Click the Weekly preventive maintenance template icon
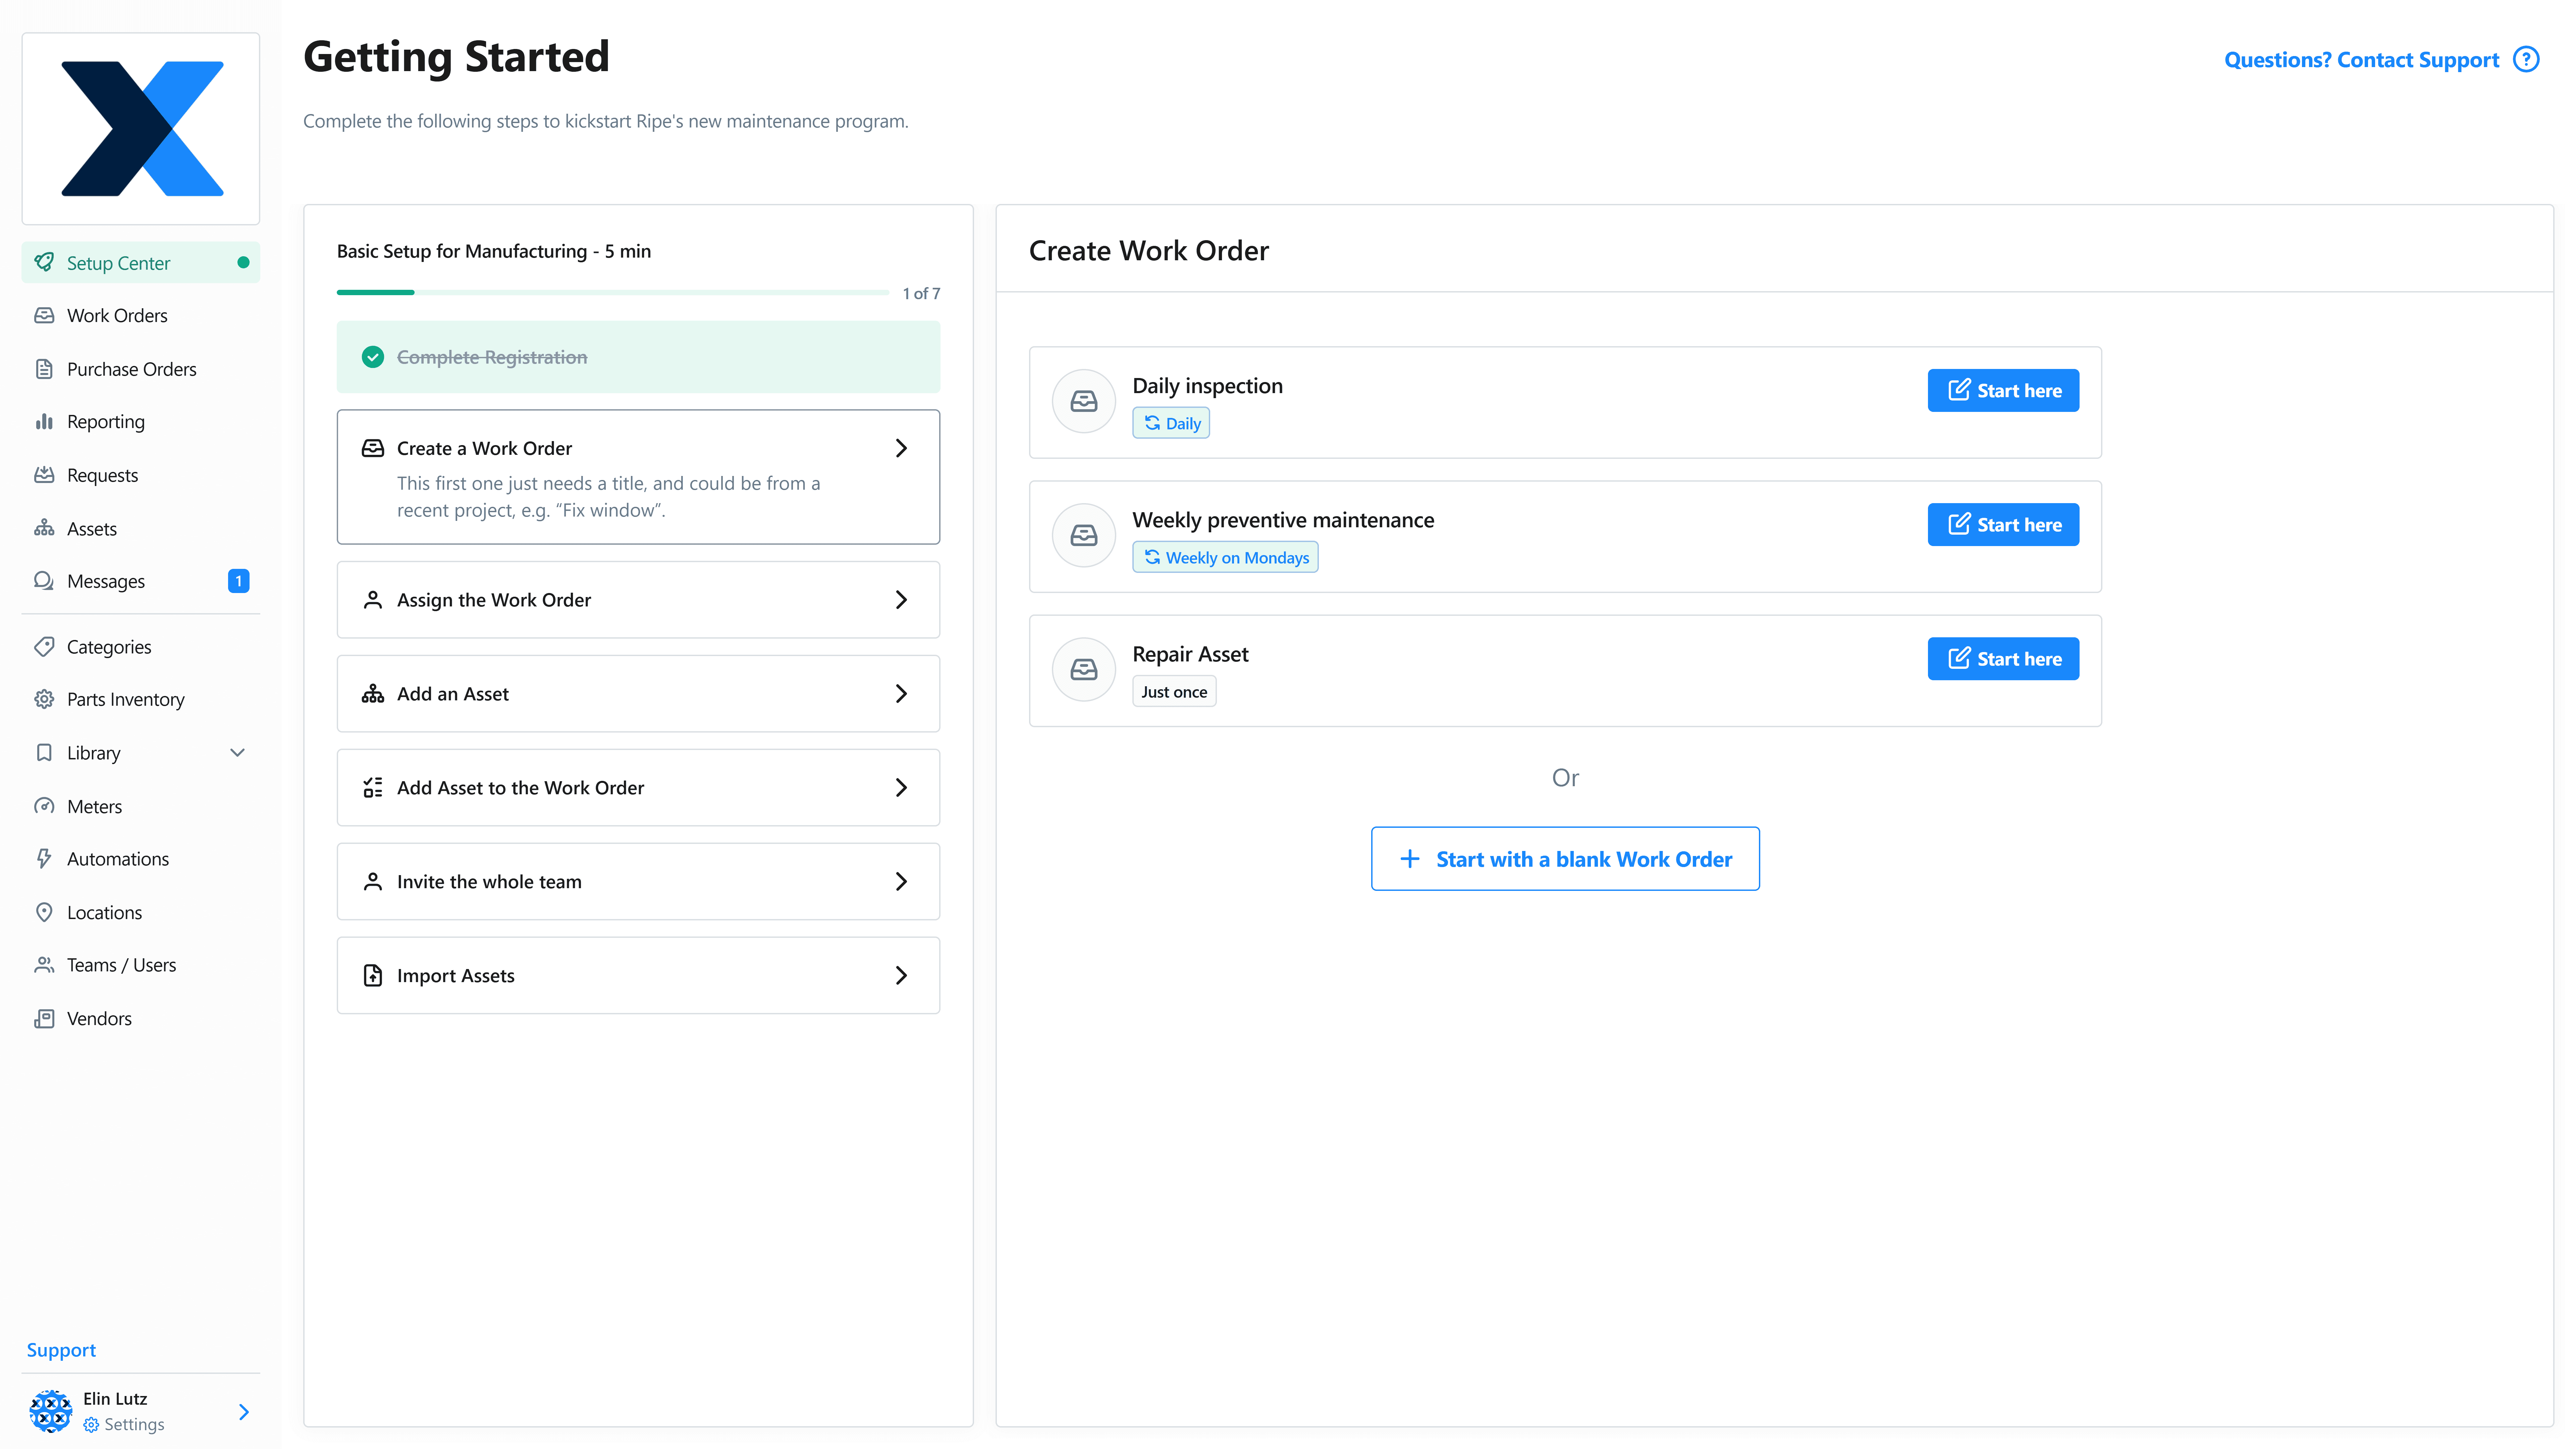Screen dimensions: 2576x1449 1084,535
